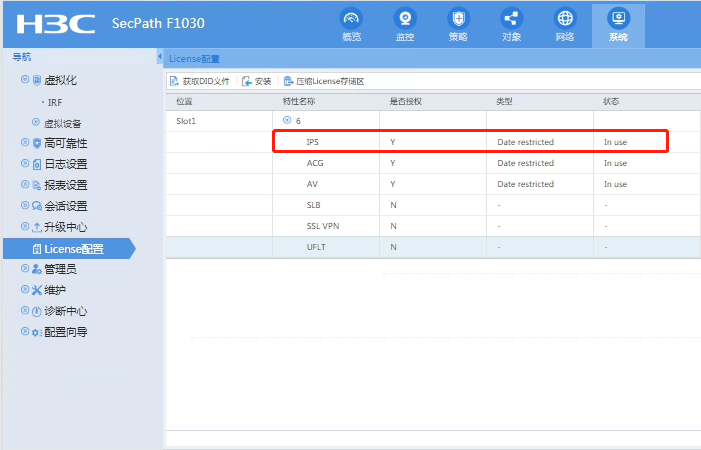This screenshot has height=450, width=701.
Task: Expand the 高可靠性 node
Action: point(25,143)
